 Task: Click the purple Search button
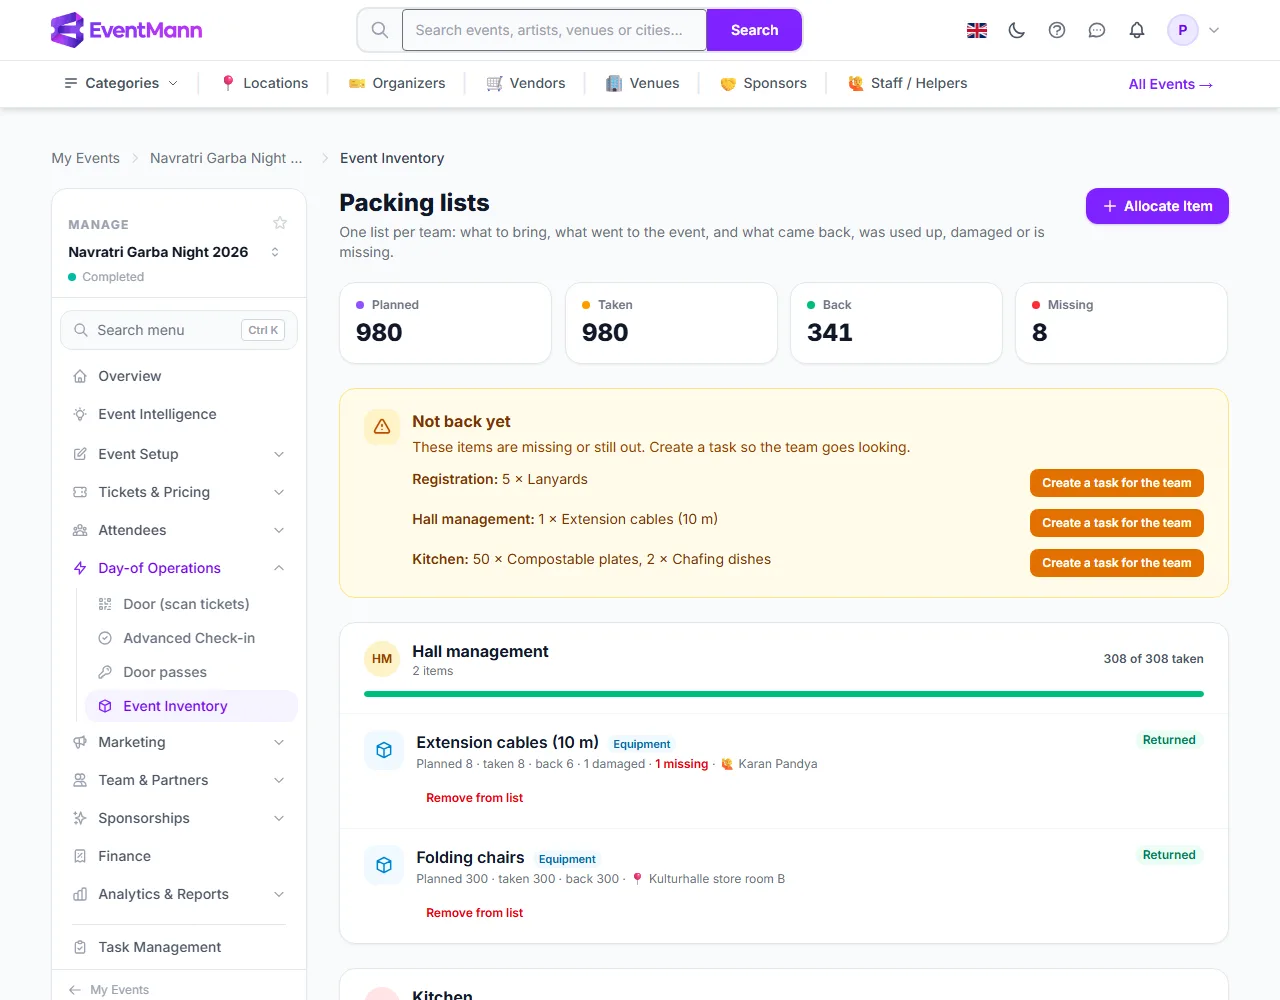754,30
